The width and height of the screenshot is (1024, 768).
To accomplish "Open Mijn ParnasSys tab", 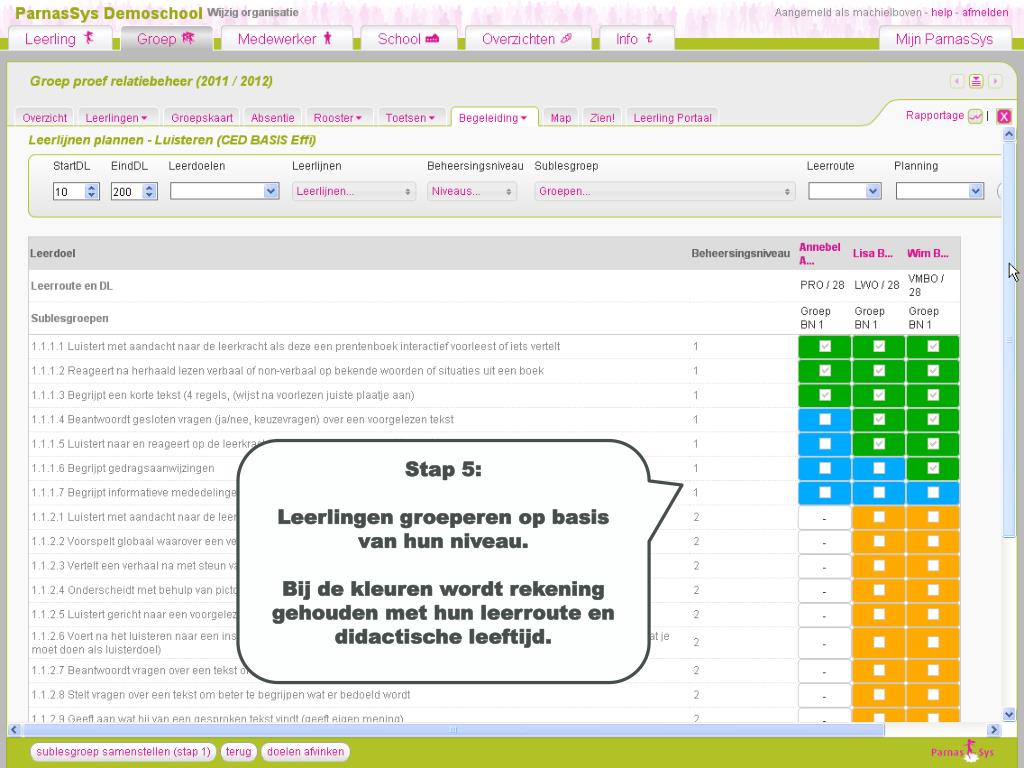I will (944, 39).
